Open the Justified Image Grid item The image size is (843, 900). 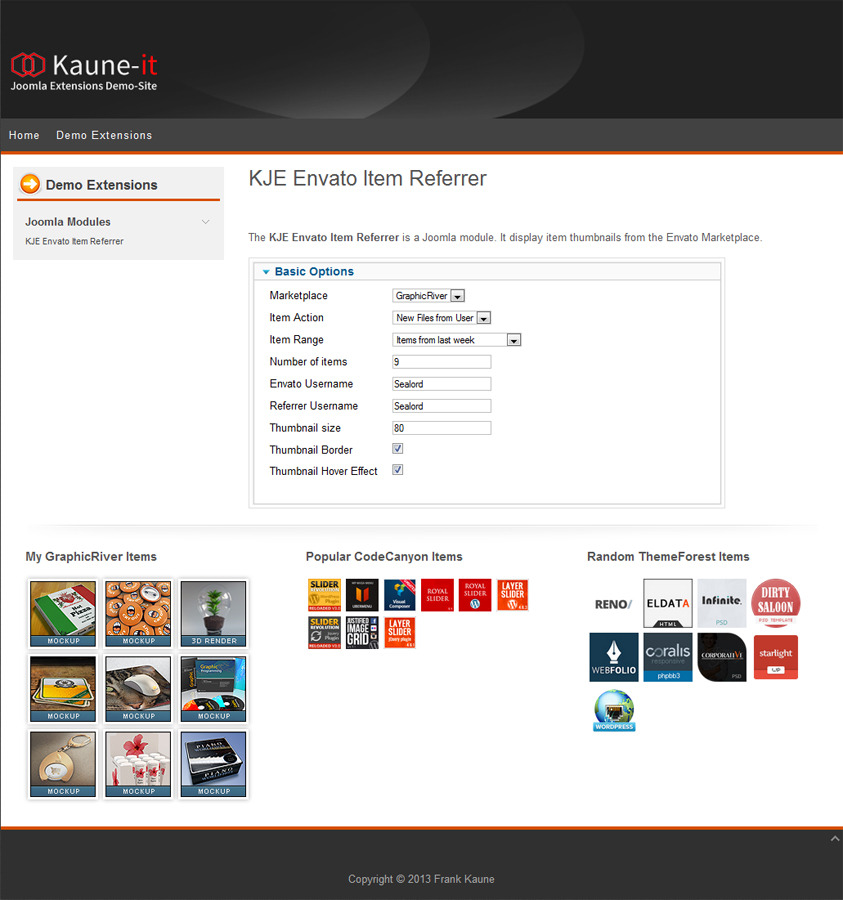pos(362,633)
